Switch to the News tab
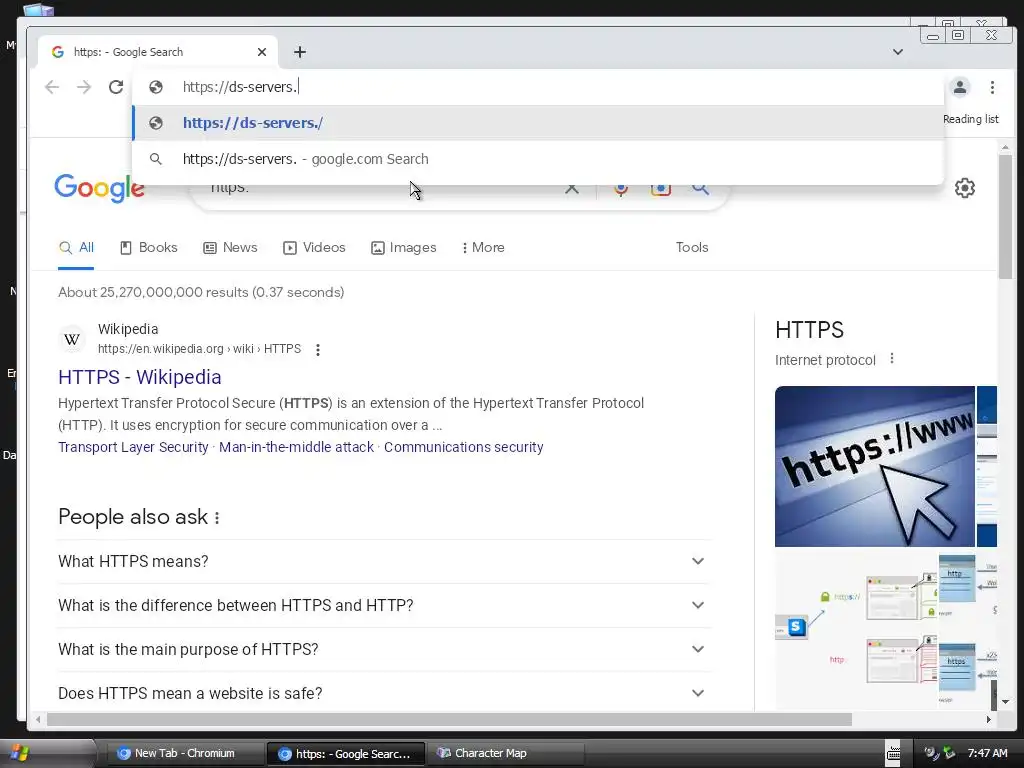This screenshot has height=768, width=1024. point(231,248)
